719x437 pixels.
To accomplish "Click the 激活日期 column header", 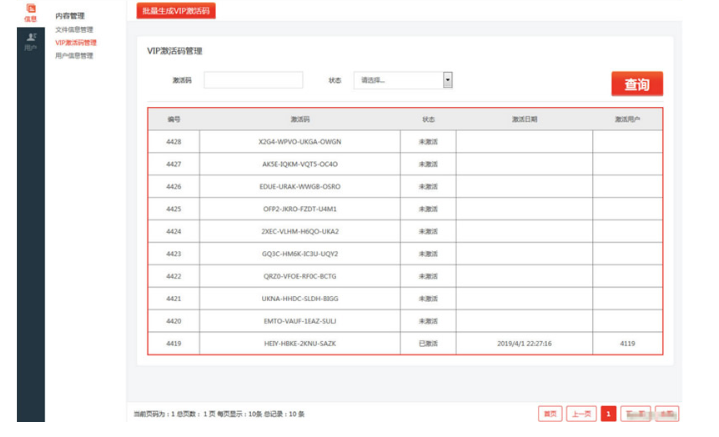I will (x=524, y=119).
